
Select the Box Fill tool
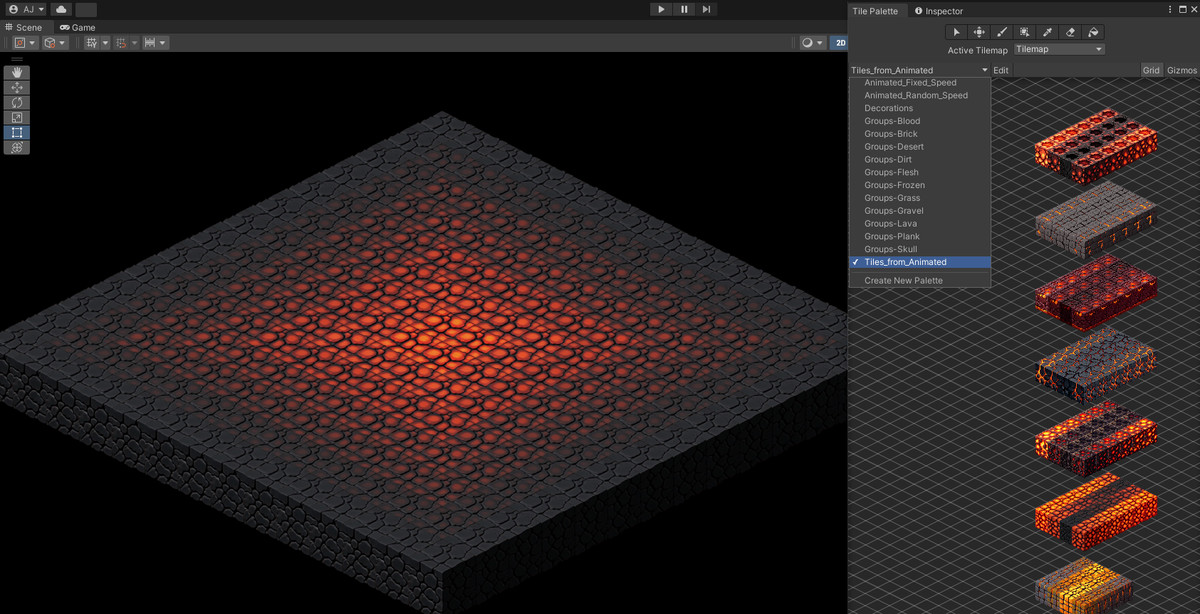click(1026, 31)
